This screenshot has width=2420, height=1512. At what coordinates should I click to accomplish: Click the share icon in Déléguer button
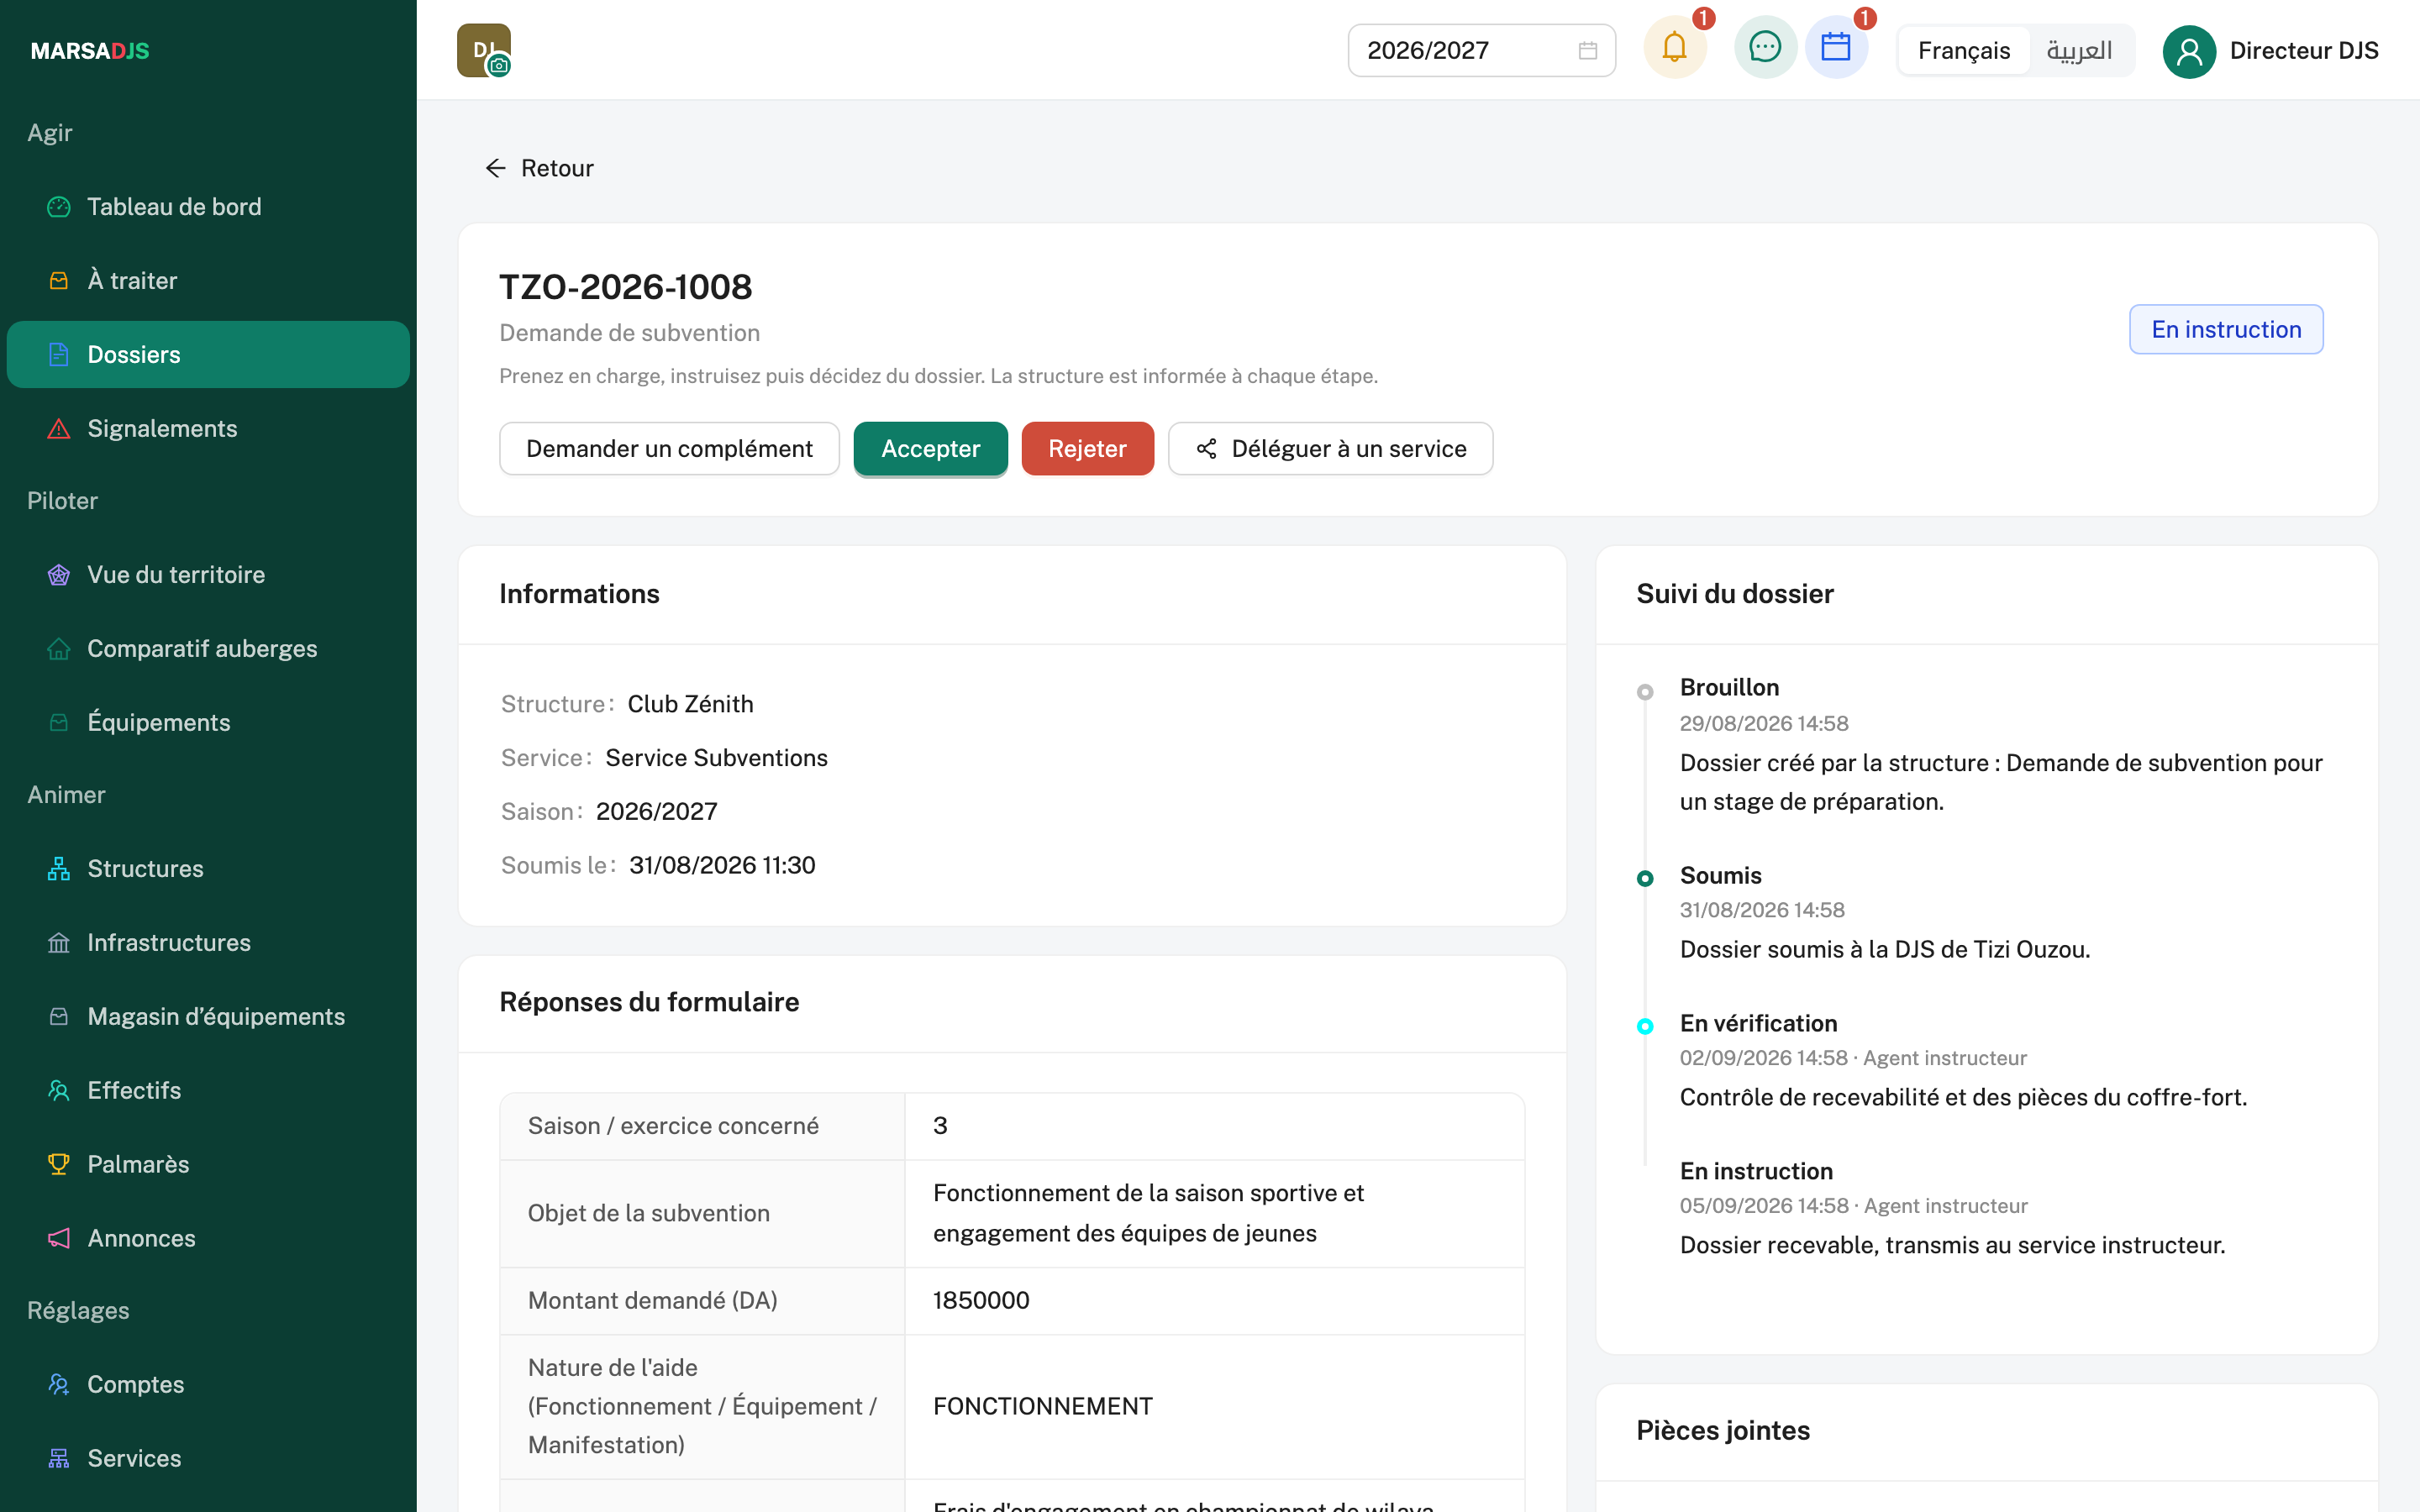(1207, 449)
